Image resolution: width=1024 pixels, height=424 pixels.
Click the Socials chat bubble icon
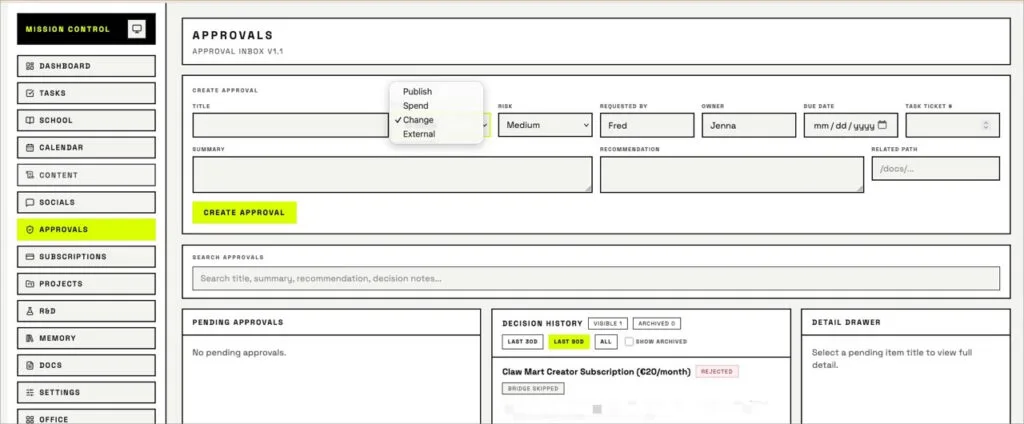(x=29, y=203)
